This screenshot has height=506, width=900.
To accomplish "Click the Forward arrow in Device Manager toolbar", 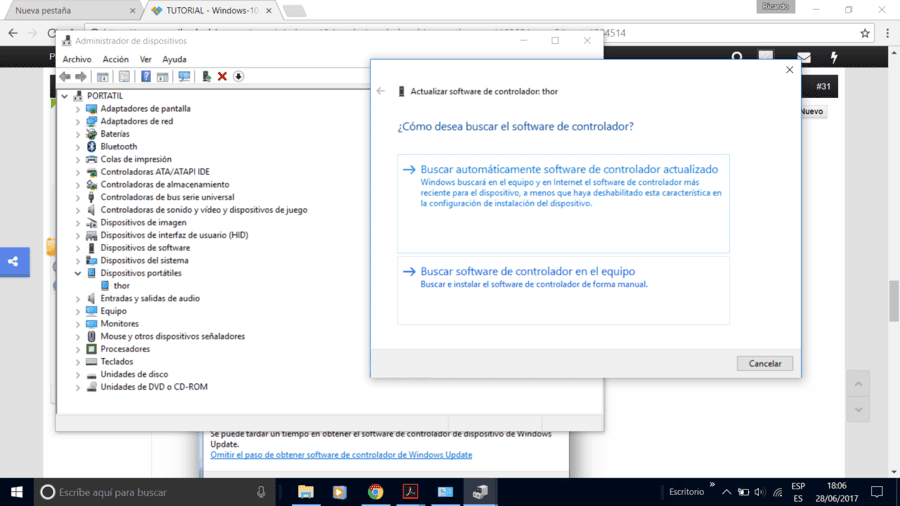I will (81, 76).
